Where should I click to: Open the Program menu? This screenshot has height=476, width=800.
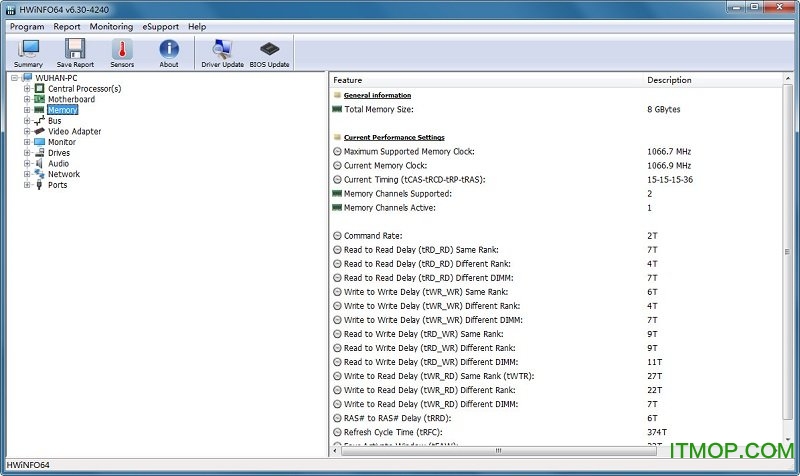click(x=27, y=27)
